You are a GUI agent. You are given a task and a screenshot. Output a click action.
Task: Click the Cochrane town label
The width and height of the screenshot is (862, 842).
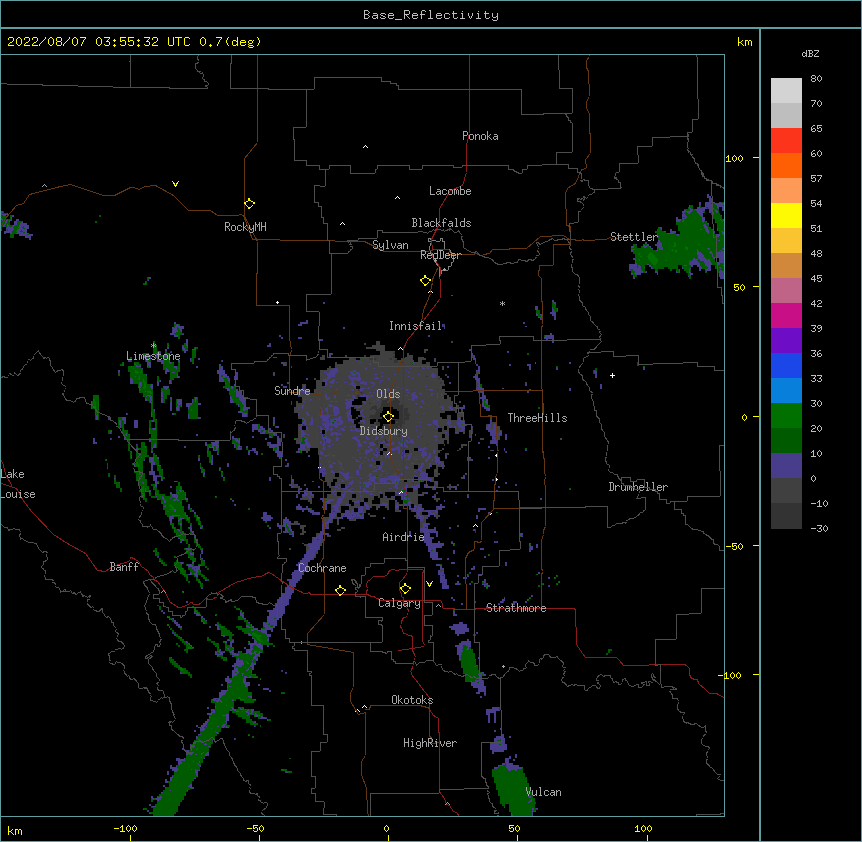[322, 568]
